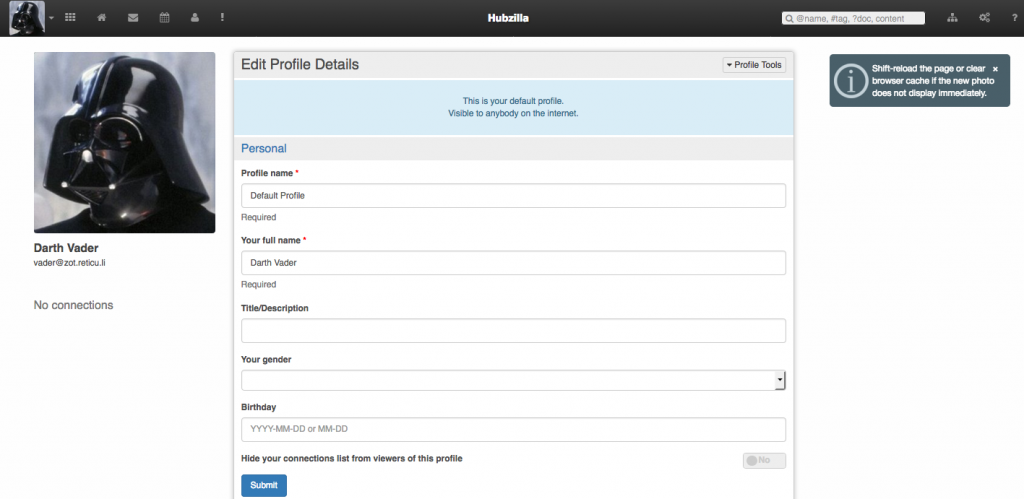Dismiss the shift-reload notification
The image size is (1024, 499).
995,69
